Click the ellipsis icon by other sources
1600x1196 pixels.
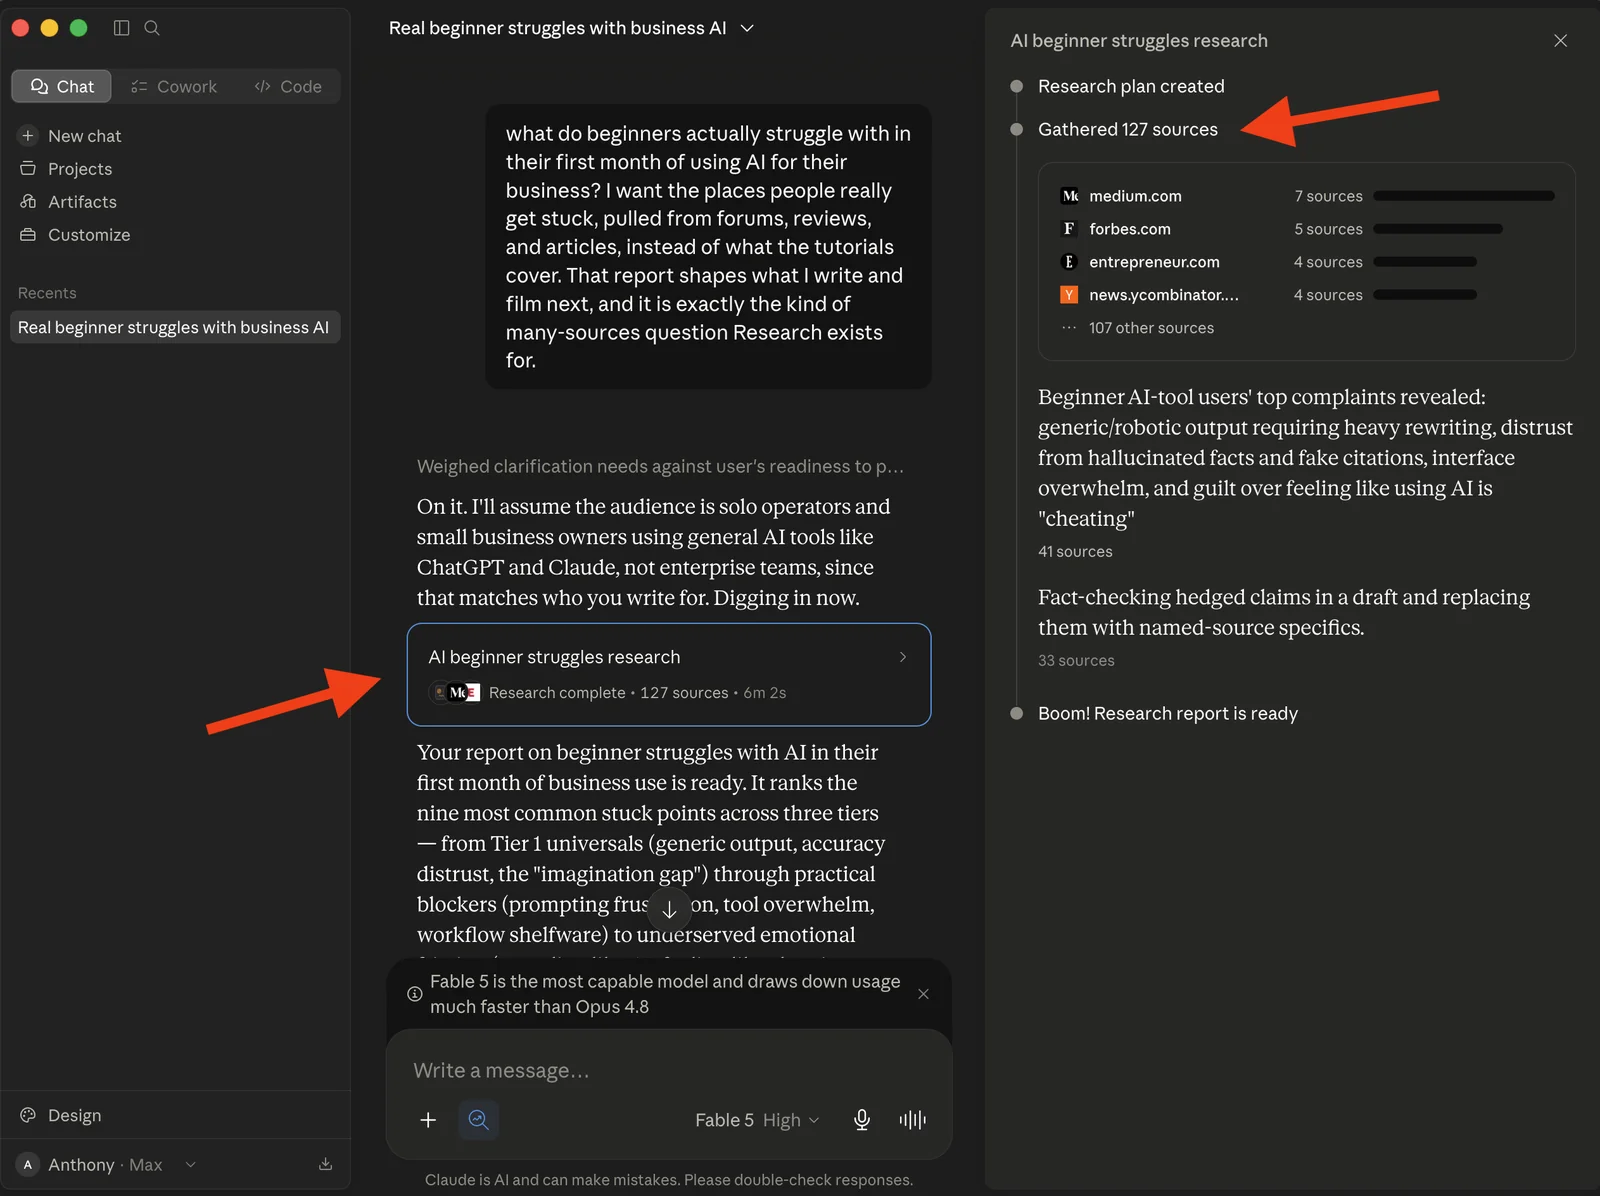tap(1069, 328)
